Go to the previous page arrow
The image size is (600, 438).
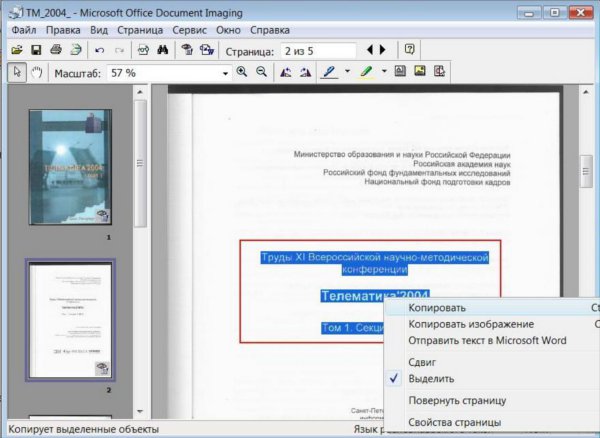(370, 50)
